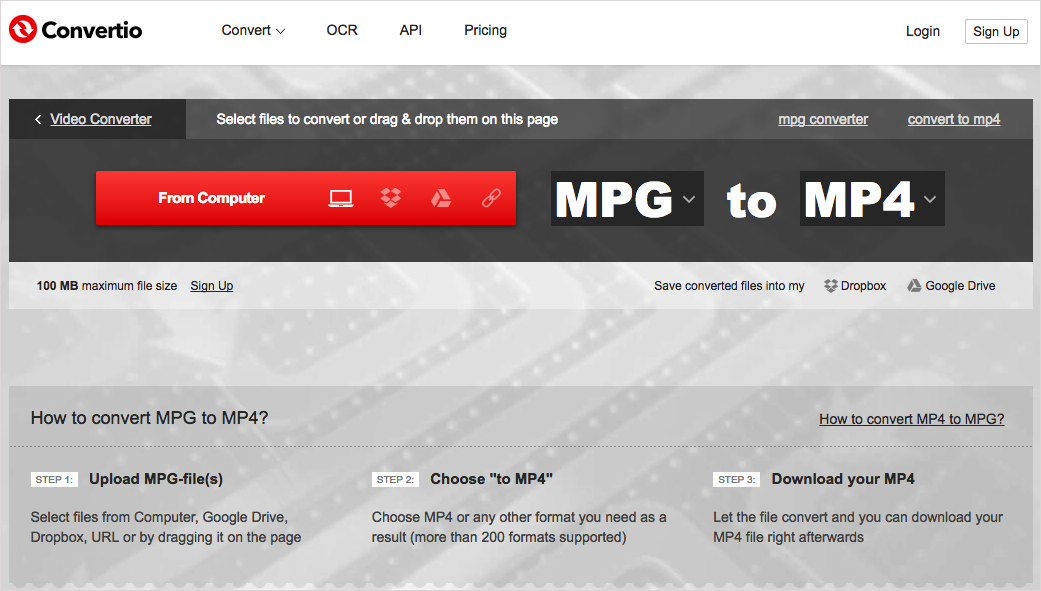1041x591 pixels.
Task: Click the 'STEP 2:' label
Action: pyautogui.click(x=396, y=479)
